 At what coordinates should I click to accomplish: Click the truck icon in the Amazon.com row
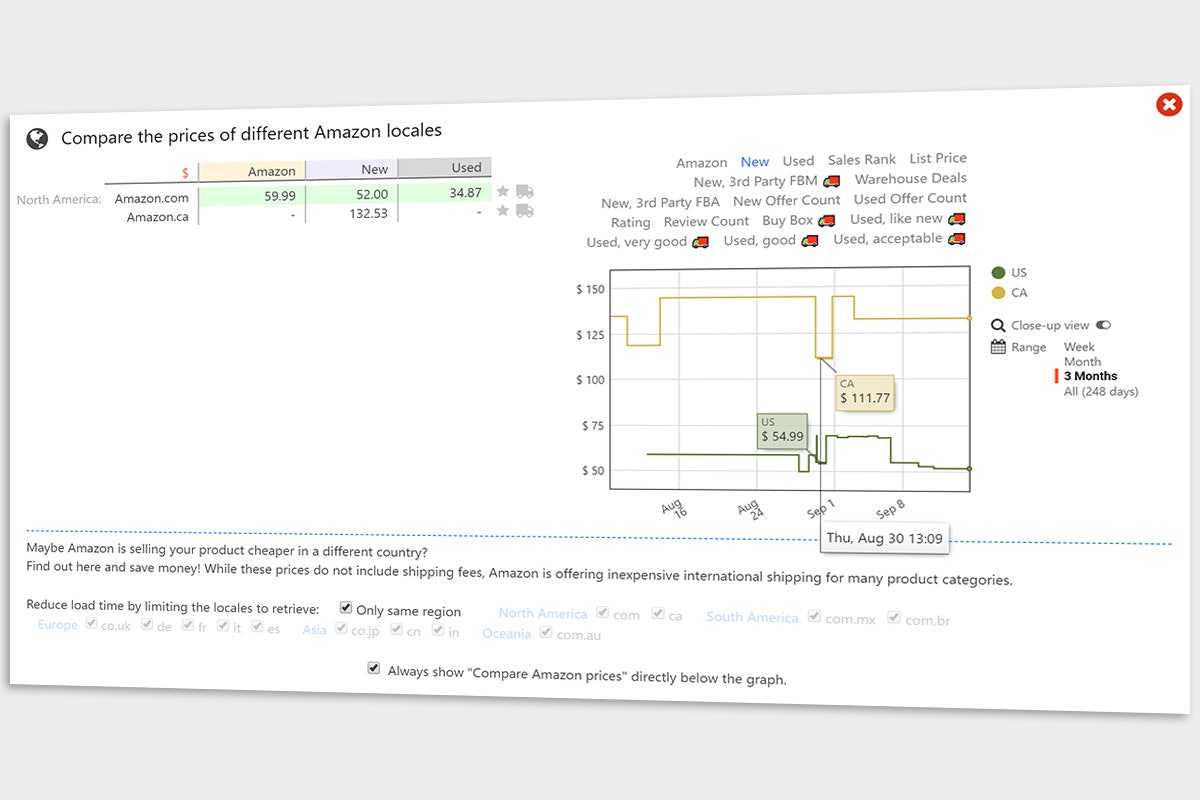[524, 191]
